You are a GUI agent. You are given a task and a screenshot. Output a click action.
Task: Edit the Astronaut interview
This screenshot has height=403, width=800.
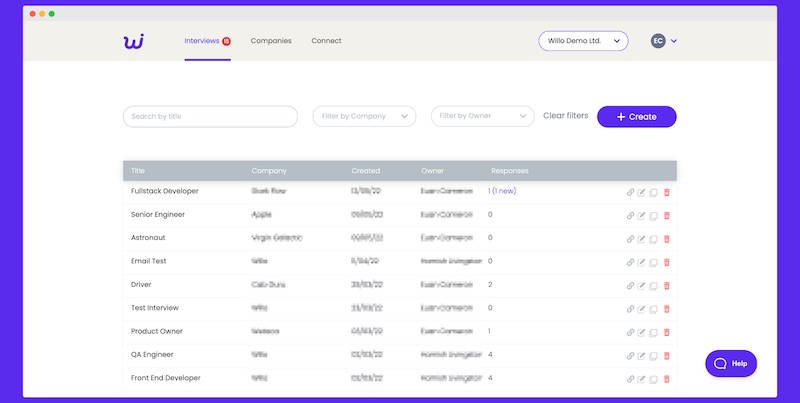point(641,239)
